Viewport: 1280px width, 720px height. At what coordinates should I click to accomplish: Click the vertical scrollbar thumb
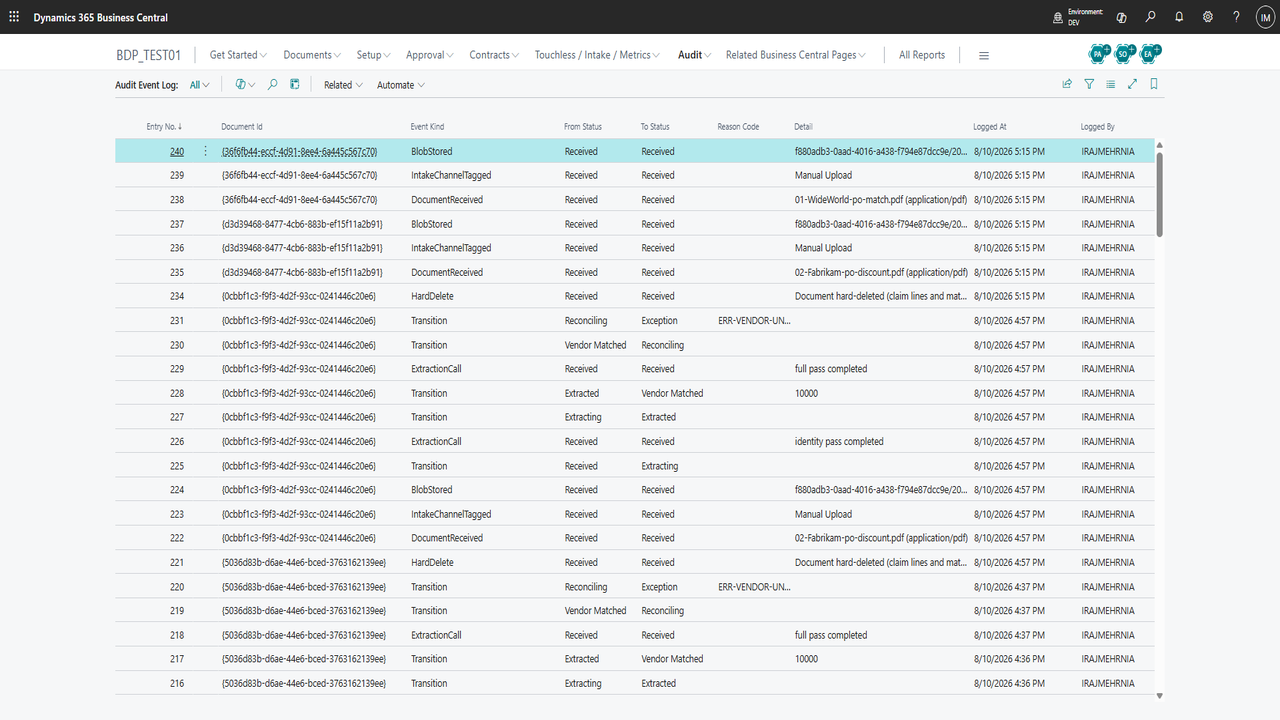tap(1160, 194)
